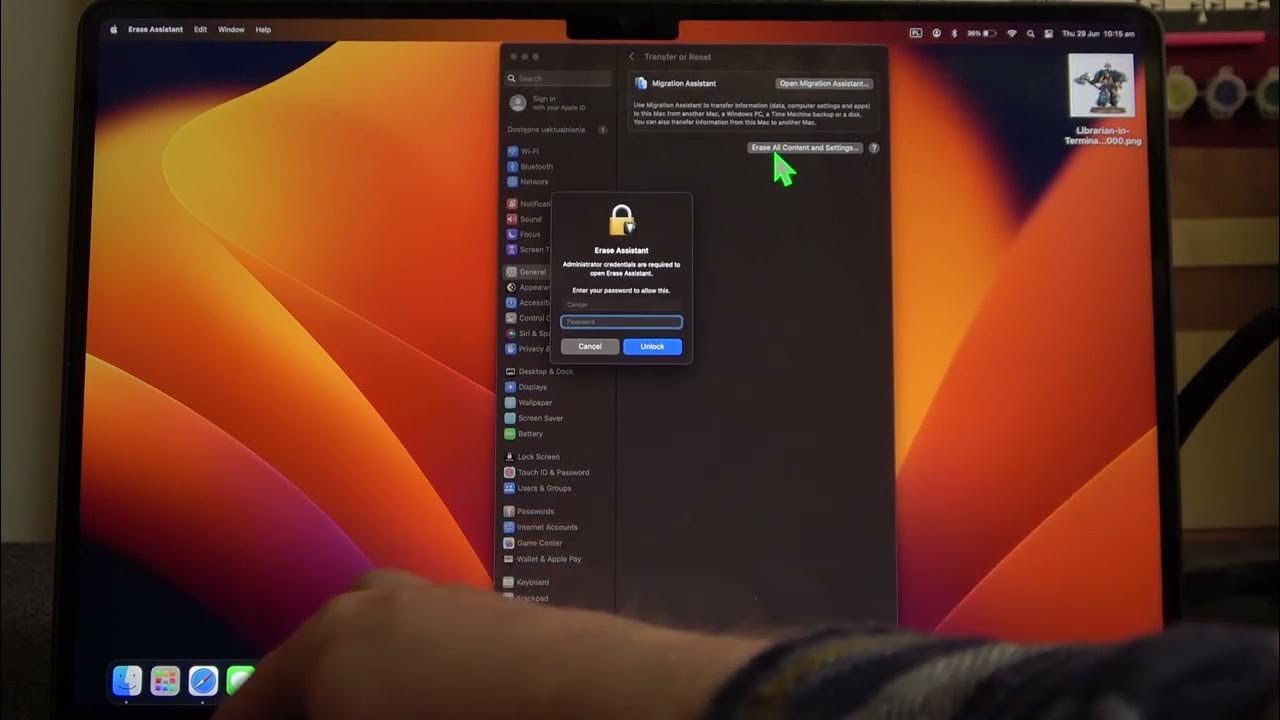Click the Sound sidebar icon

click(512, 219)
